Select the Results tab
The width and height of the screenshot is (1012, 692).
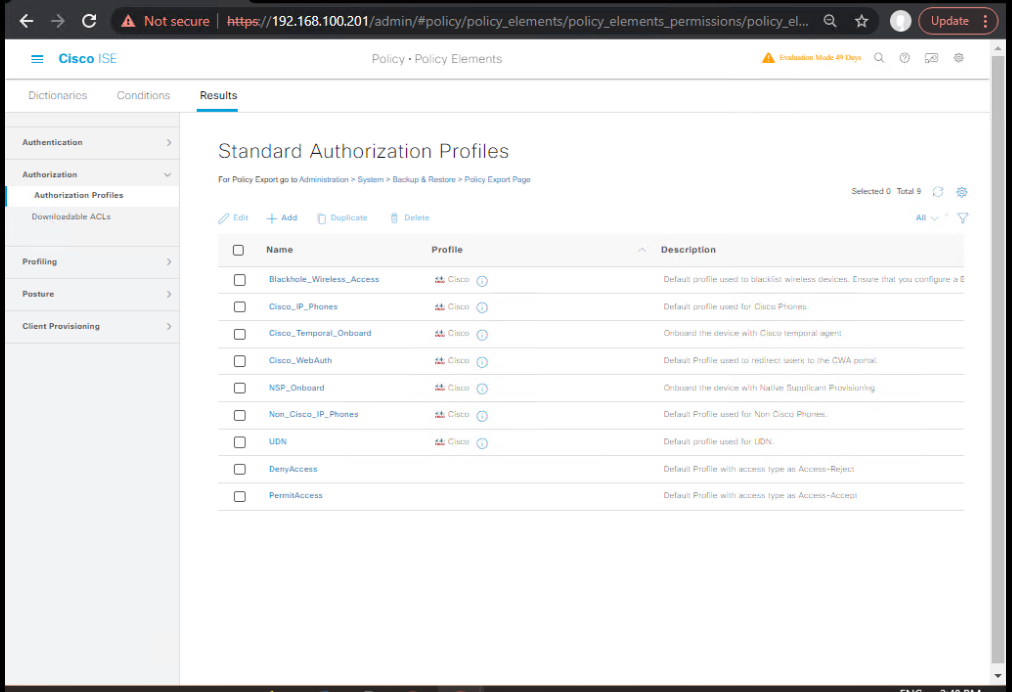pos(218,96)
